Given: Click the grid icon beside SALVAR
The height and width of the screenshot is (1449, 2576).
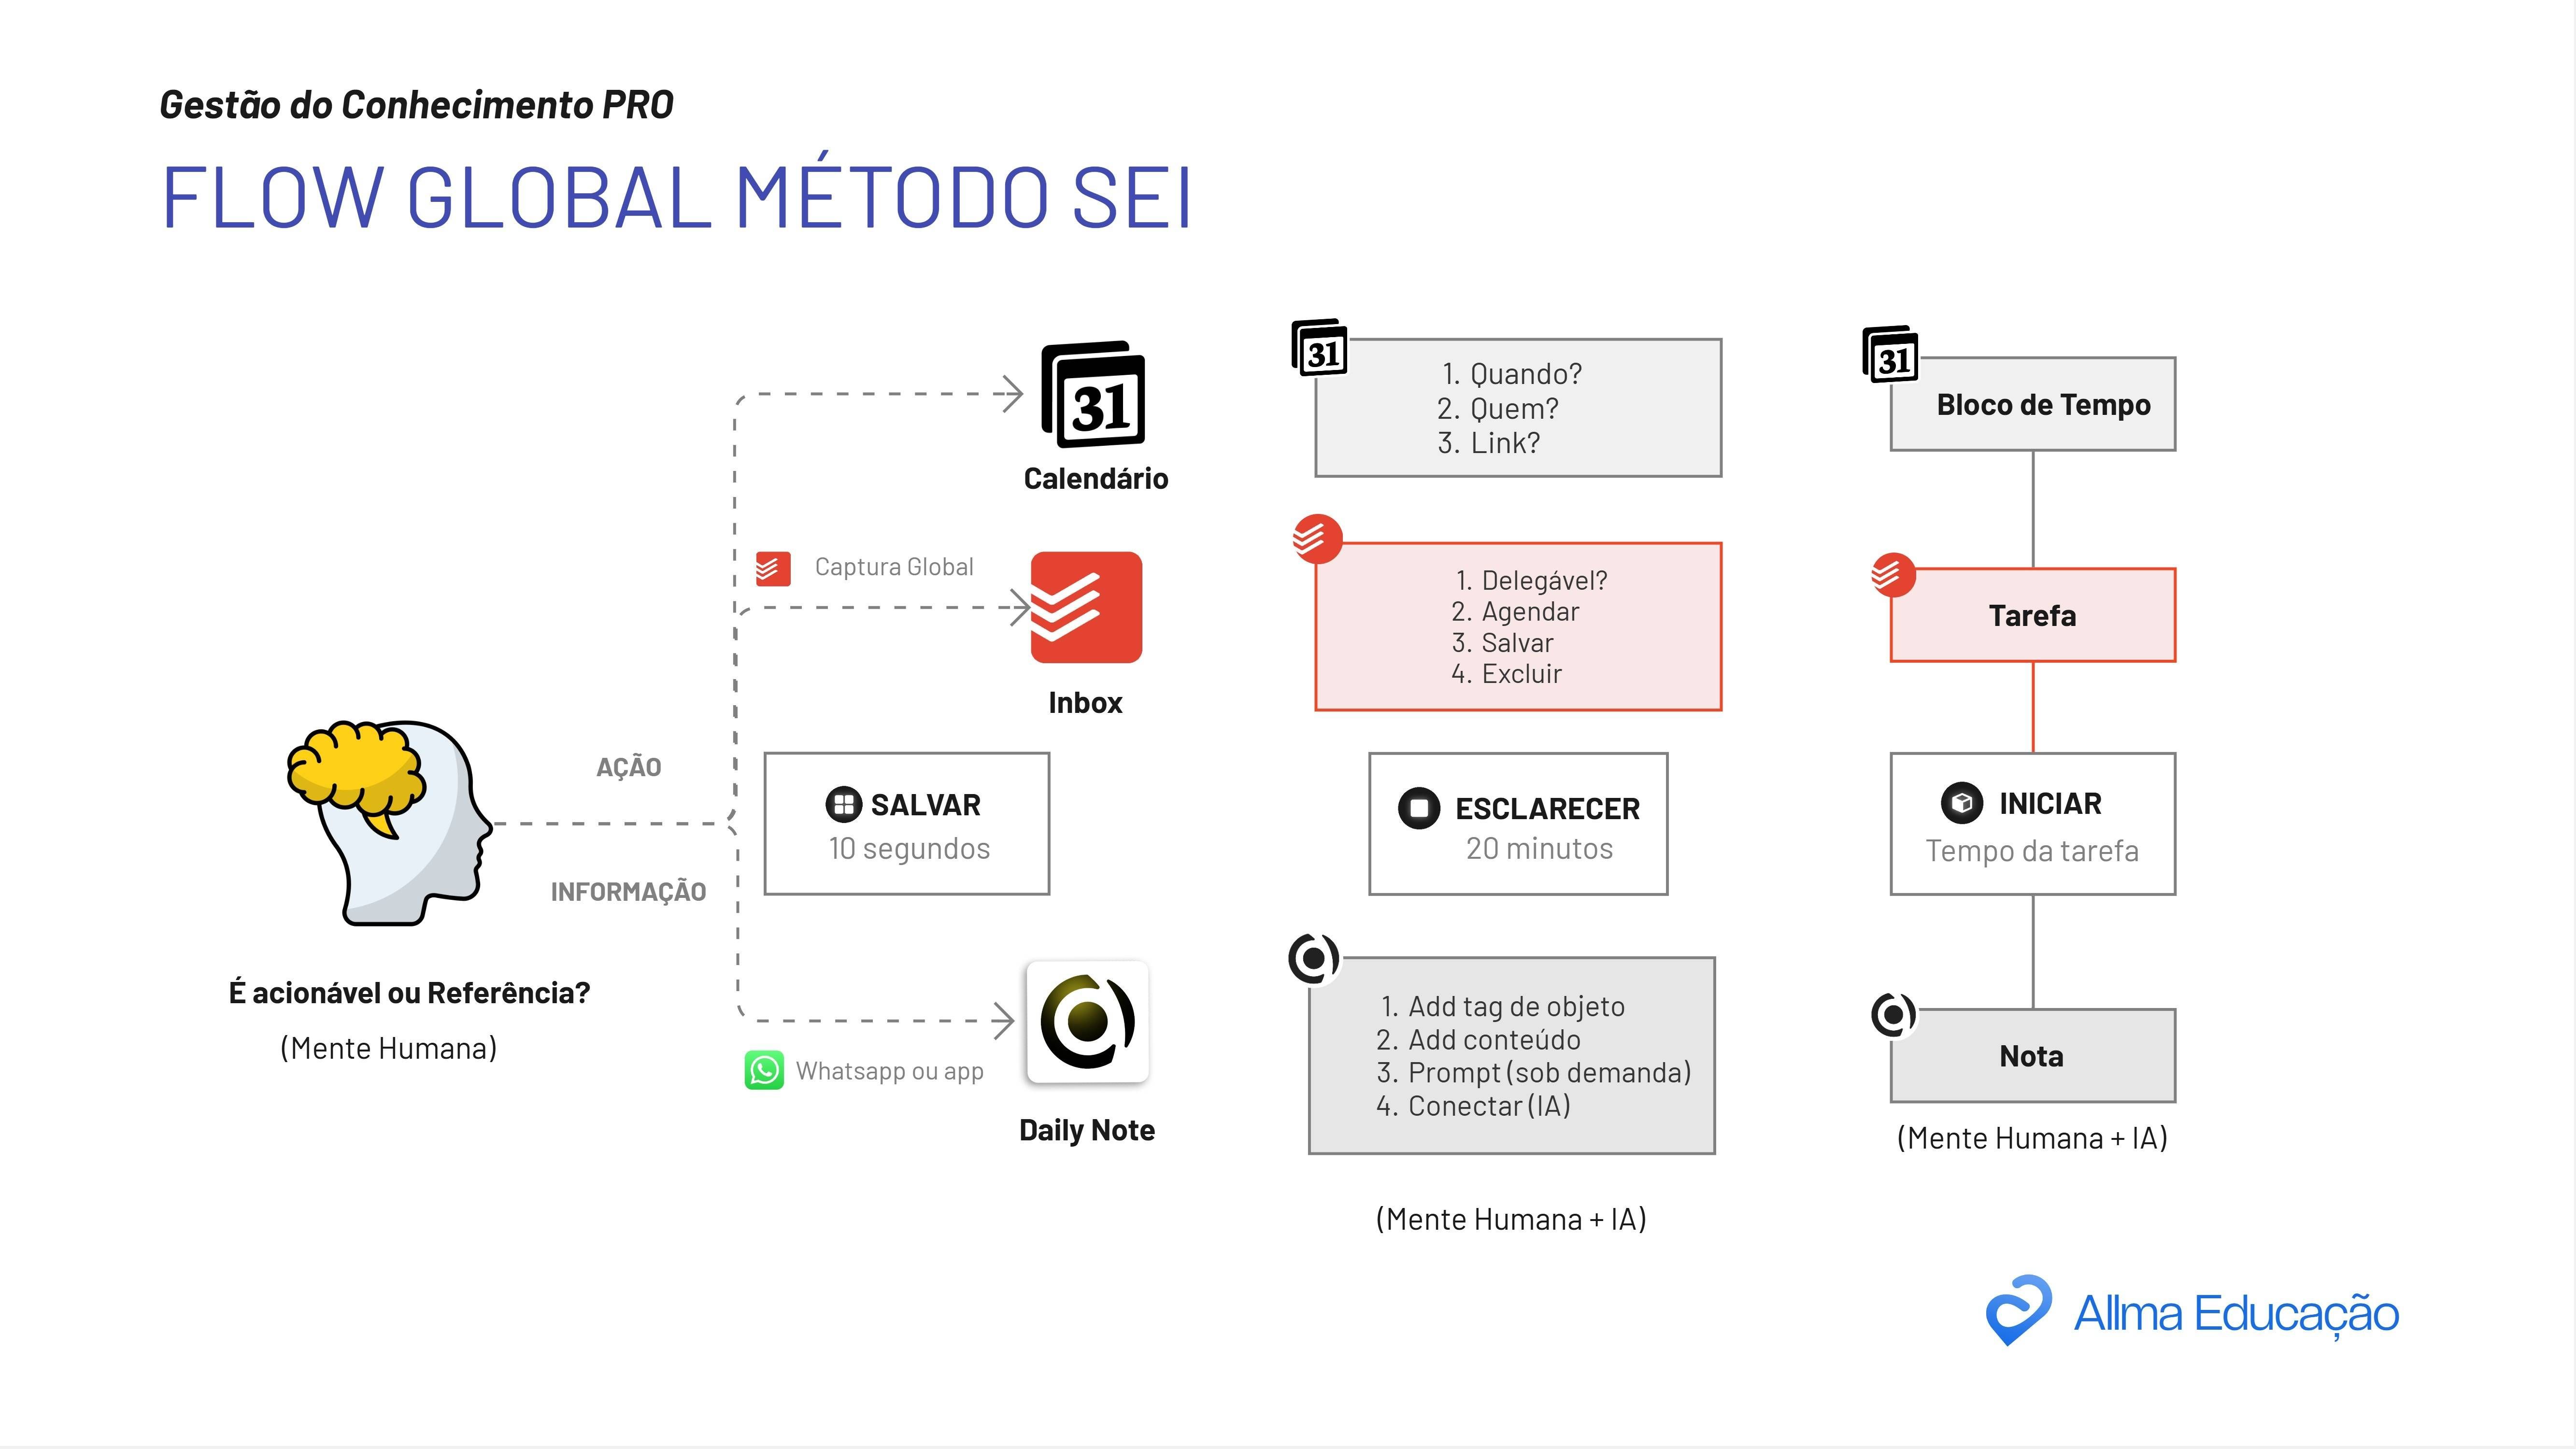Looking at the screenshot, I should 843,804.
